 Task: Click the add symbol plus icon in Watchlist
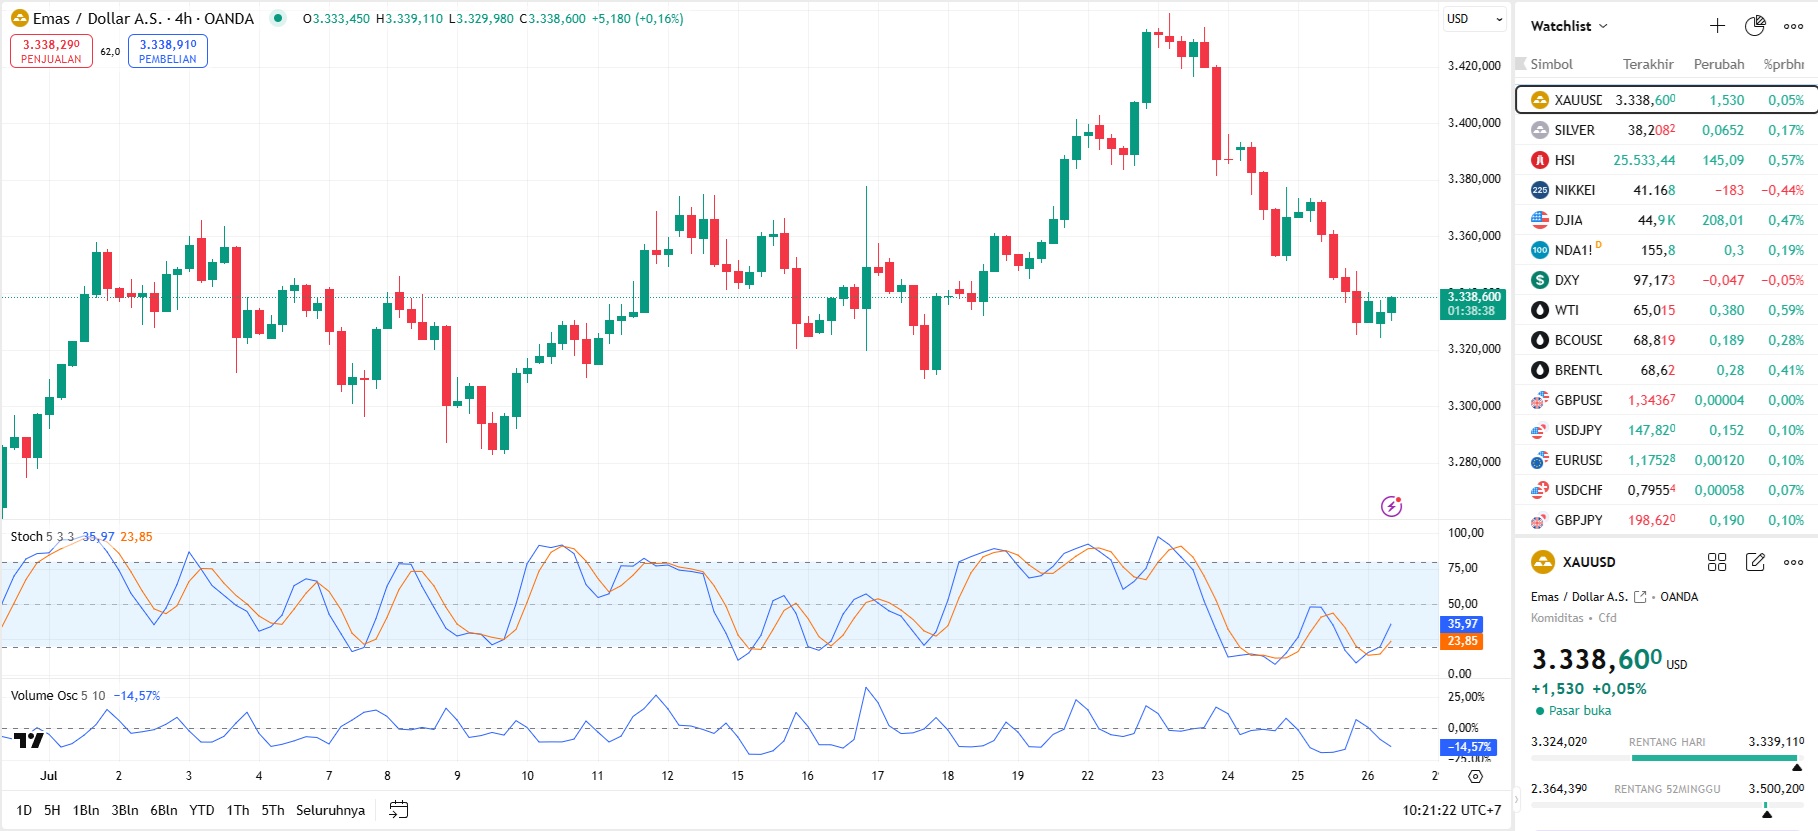tap(1717, 26)
